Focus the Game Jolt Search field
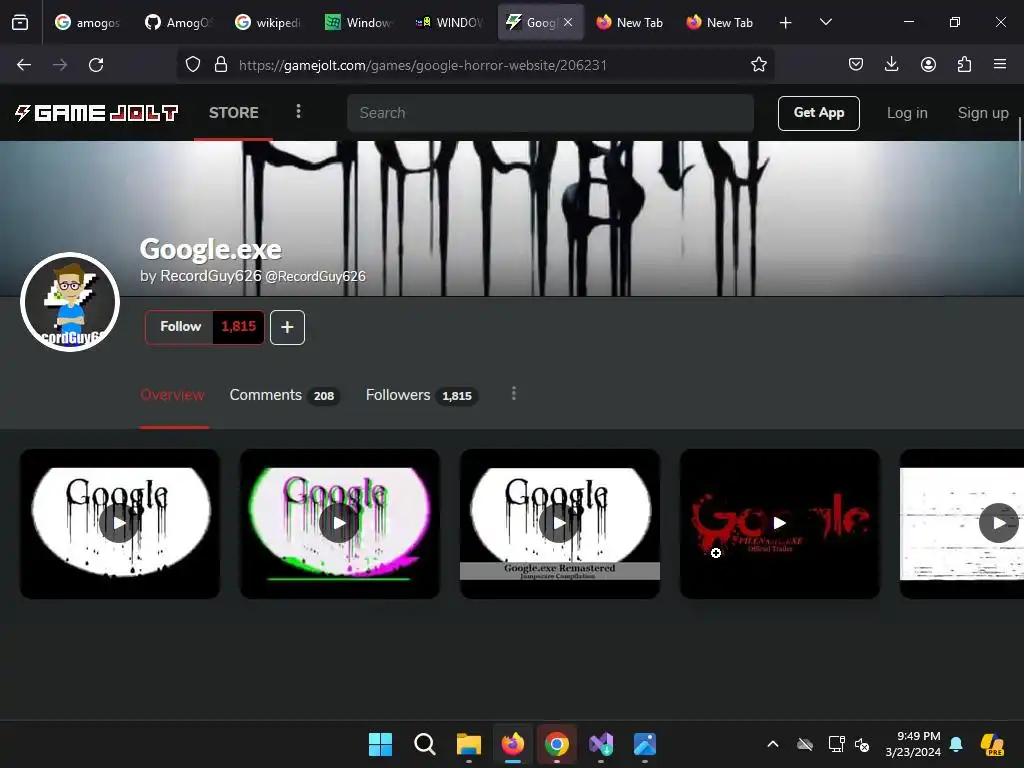The width and height of the screenshot is (1024, 768). click(551, 113)
